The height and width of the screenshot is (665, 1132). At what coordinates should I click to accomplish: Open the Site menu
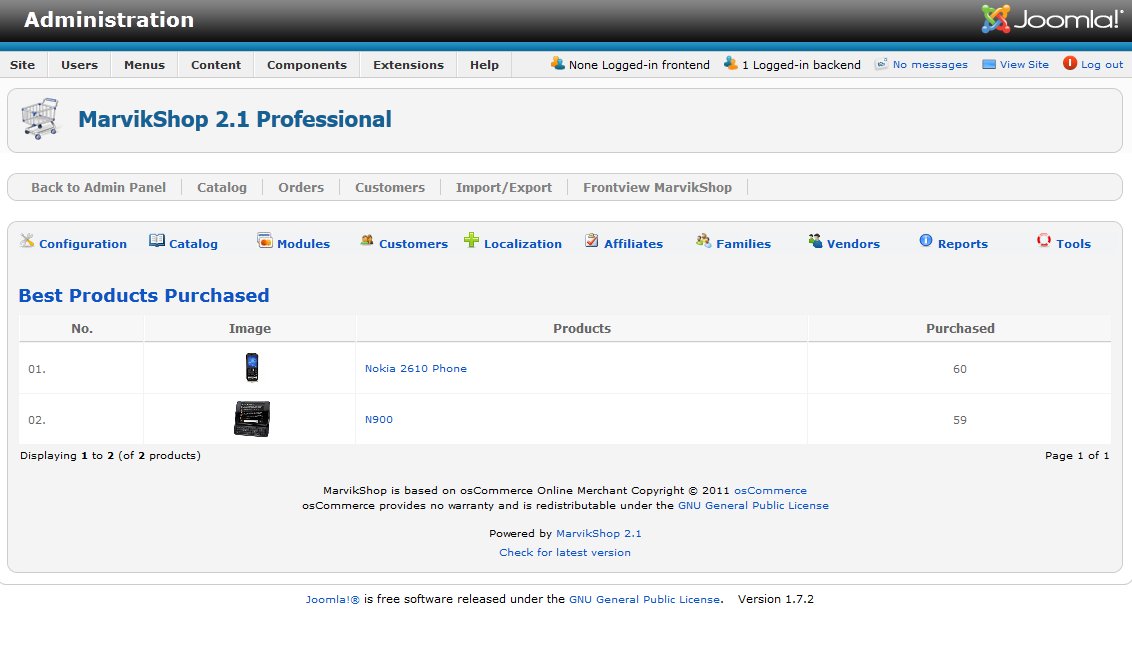tap(22, 65)
